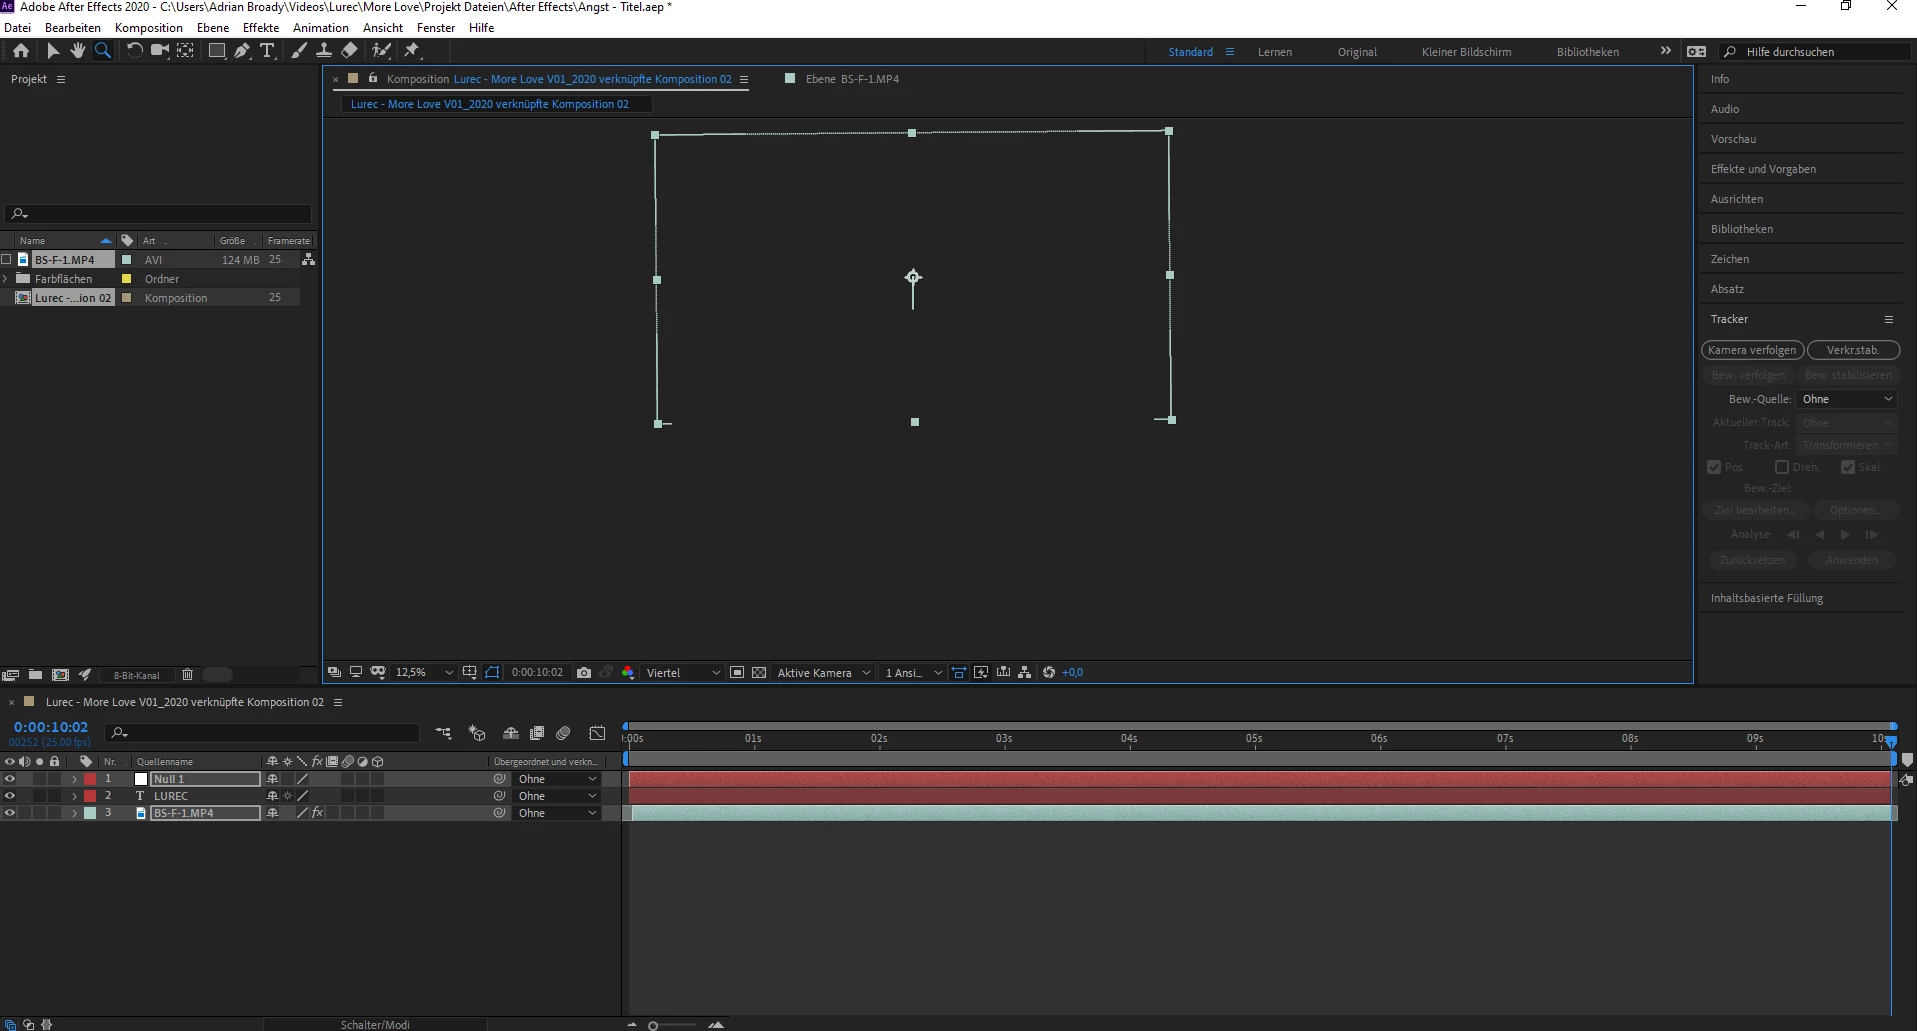
Task: Select the Selection arrow tool
Action: (53, 51)
